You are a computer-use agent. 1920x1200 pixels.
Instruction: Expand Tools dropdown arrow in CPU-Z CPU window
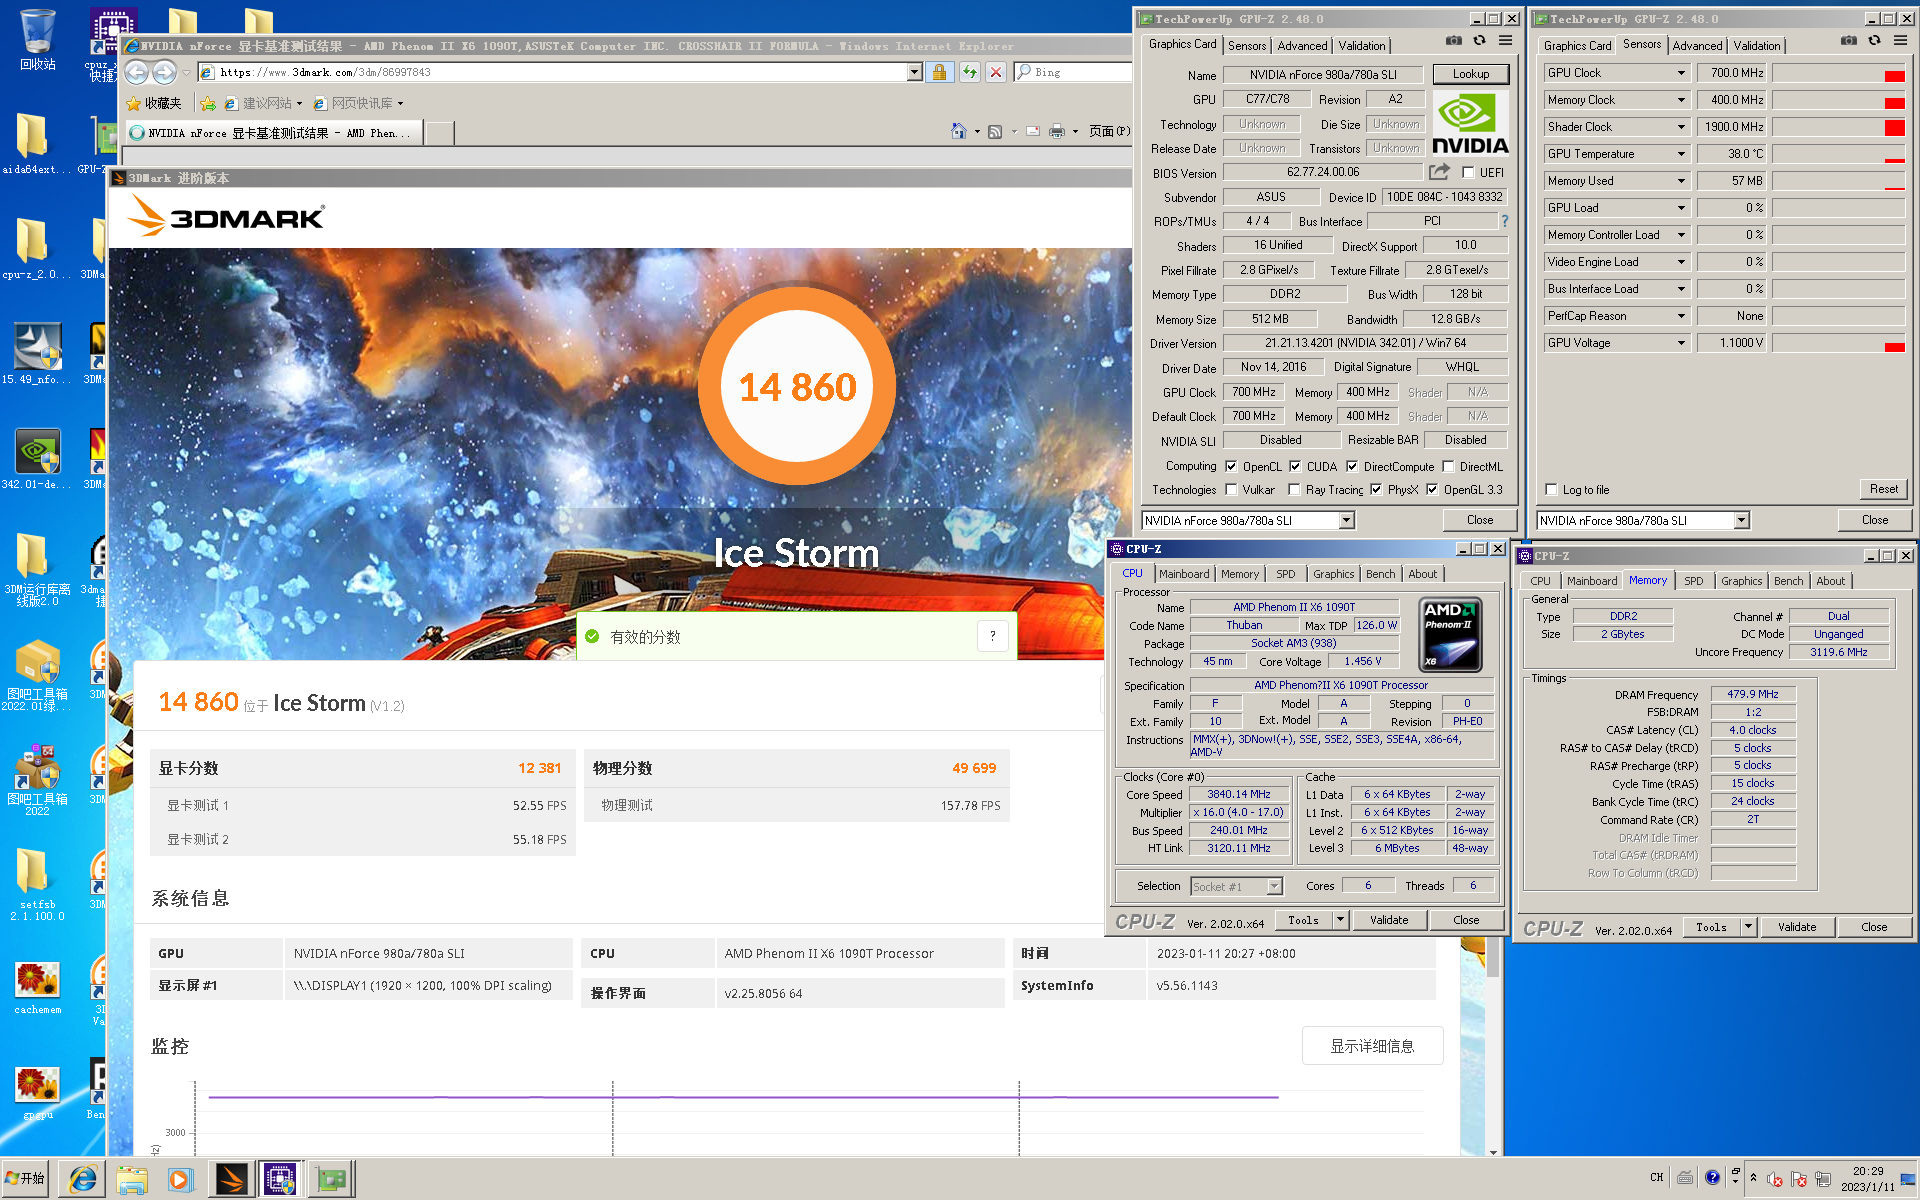pos(1341,920)
